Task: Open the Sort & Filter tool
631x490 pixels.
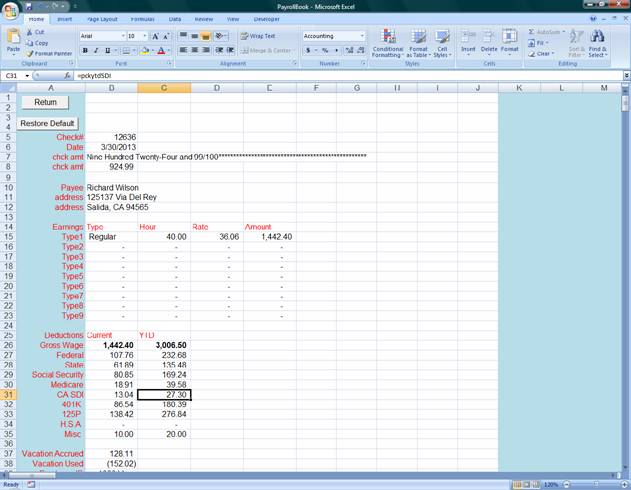Action: (x=577, y=42)
